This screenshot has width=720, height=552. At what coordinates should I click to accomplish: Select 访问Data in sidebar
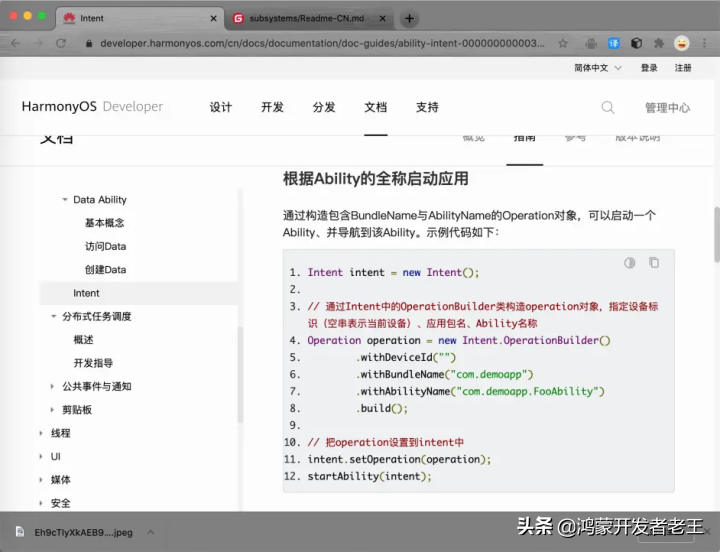(106, 246)
